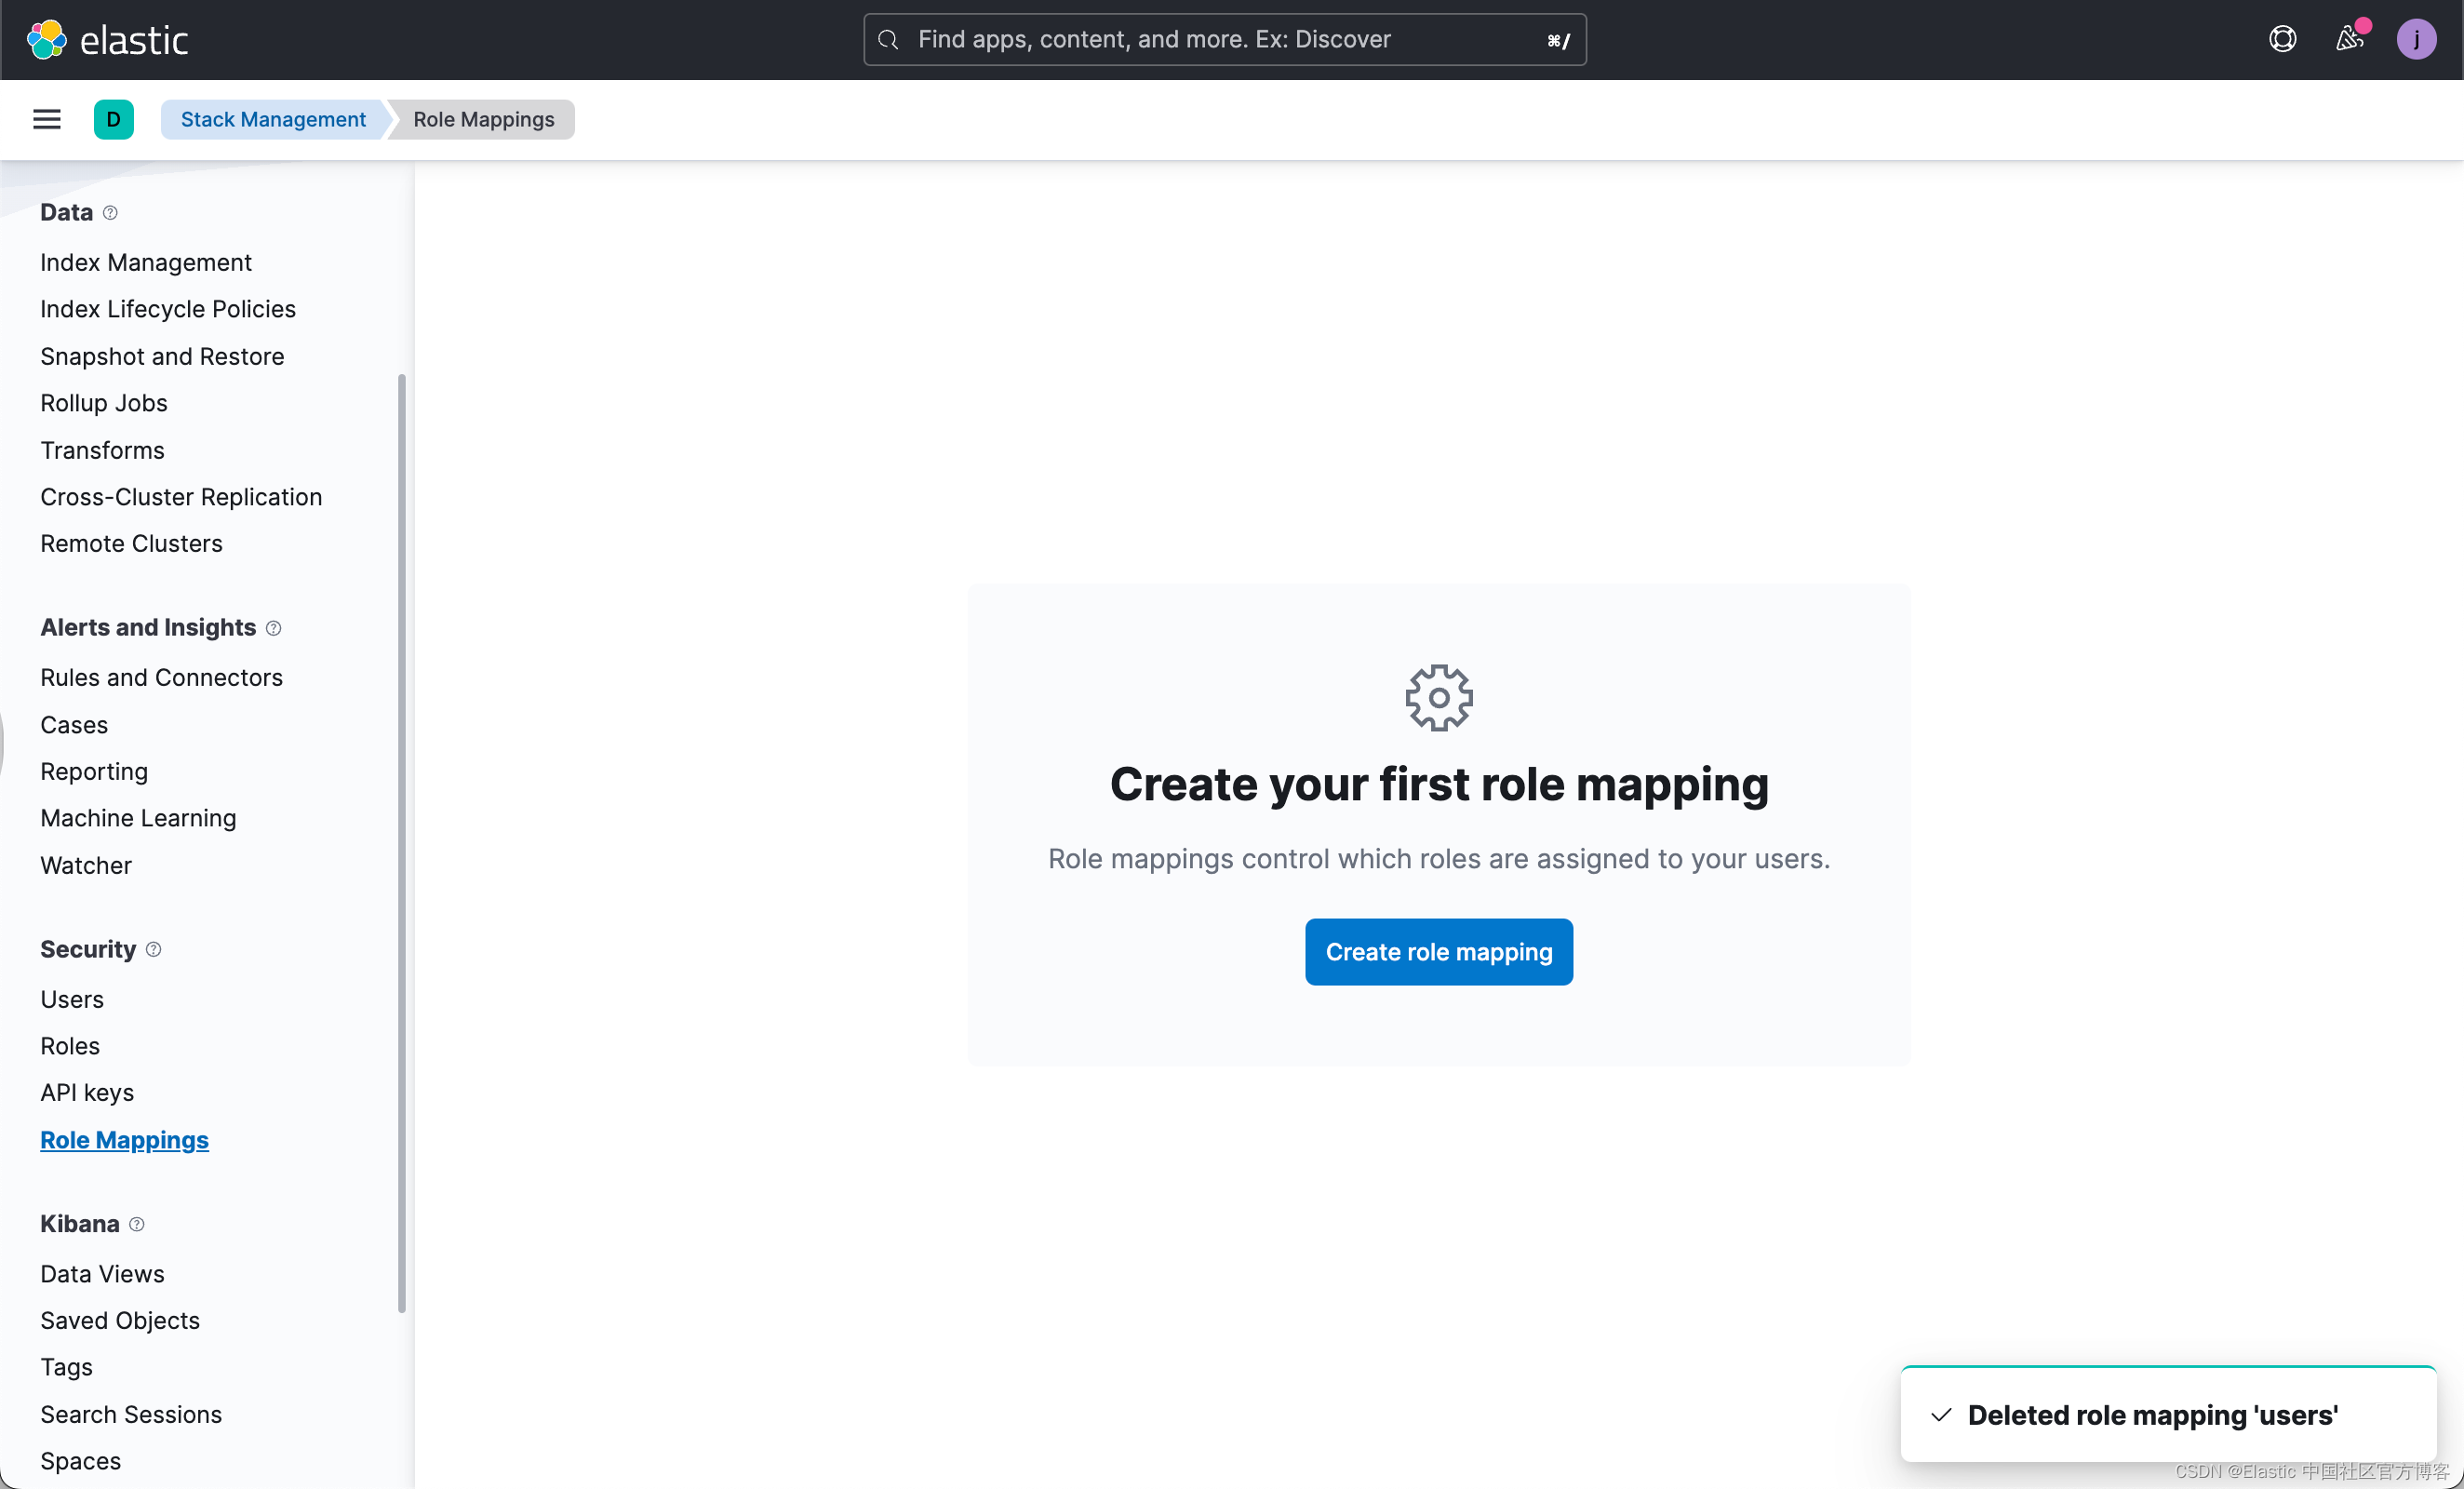Open the hamburger navigation menu

(x=47, y=119)
